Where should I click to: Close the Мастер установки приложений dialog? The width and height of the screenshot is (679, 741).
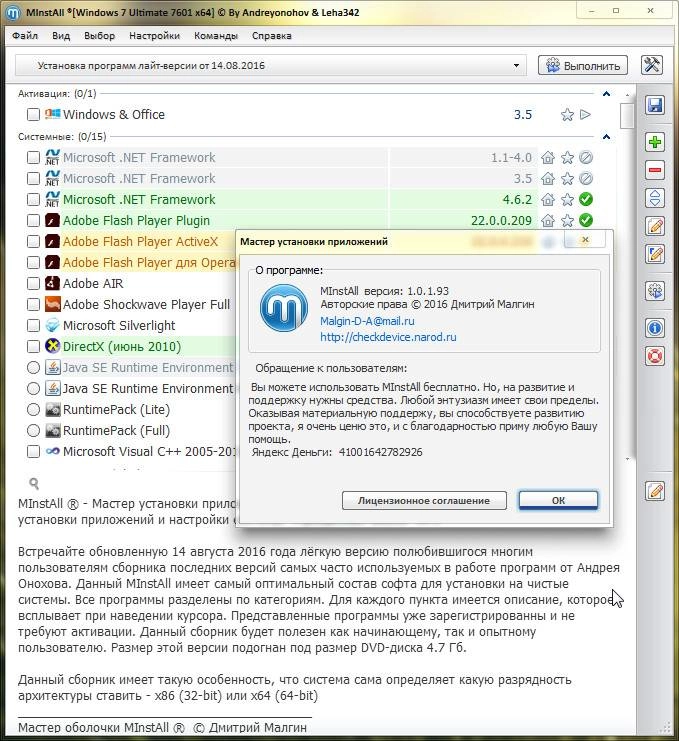pyautogui.click(x=585, y=240)
